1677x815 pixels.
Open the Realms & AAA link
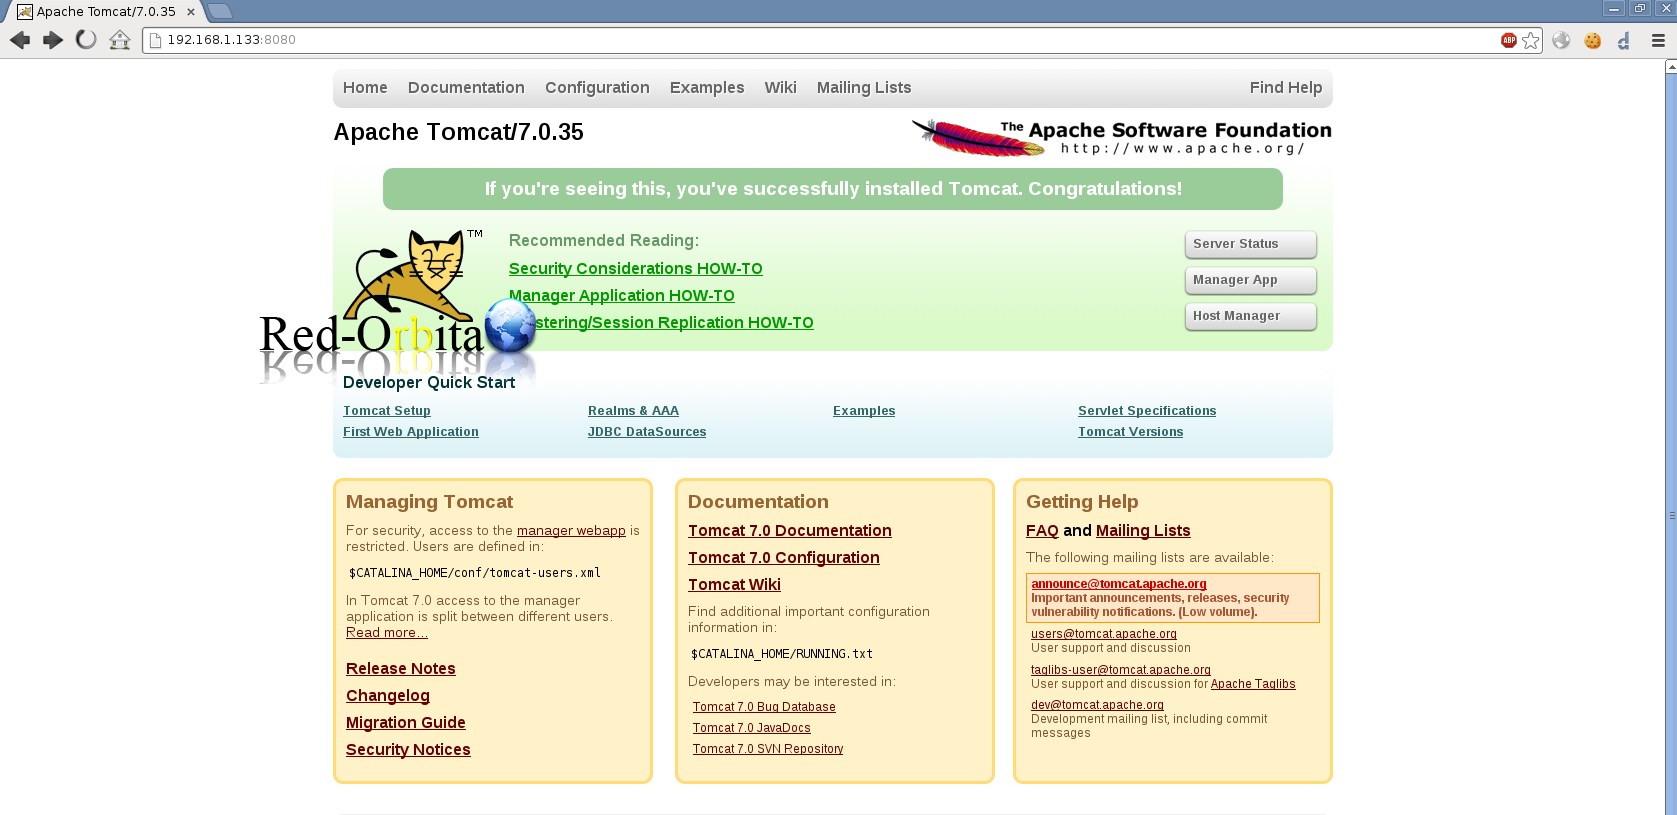pyautogui.click(x=633, y=411)
